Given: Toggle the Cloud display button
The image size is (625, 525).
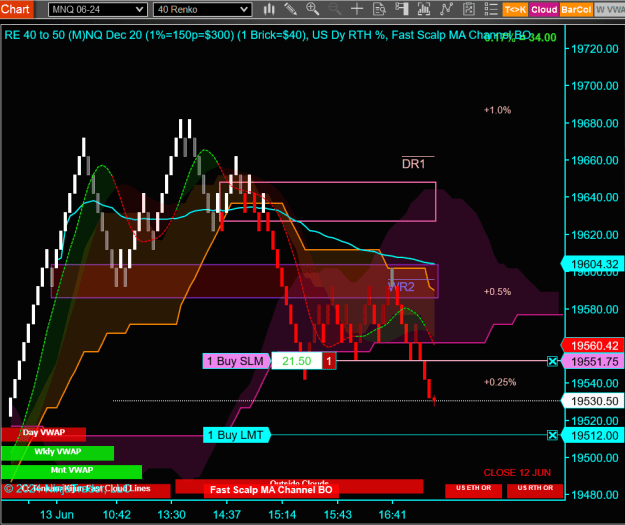Looking at the screenshot, I should pyautogui.click(x=544, y=10).
